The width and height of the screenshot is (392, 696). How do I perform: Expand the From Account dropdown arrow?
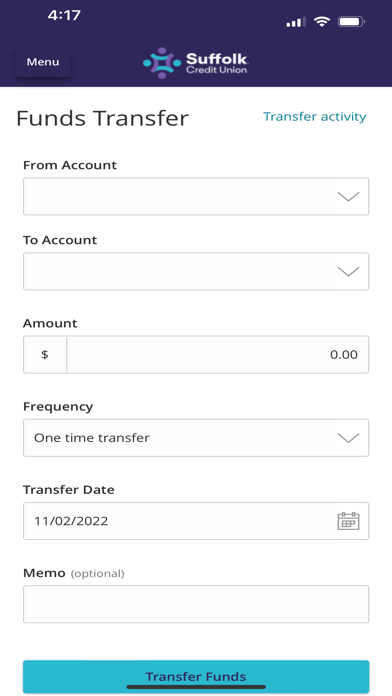click(348, 196)
